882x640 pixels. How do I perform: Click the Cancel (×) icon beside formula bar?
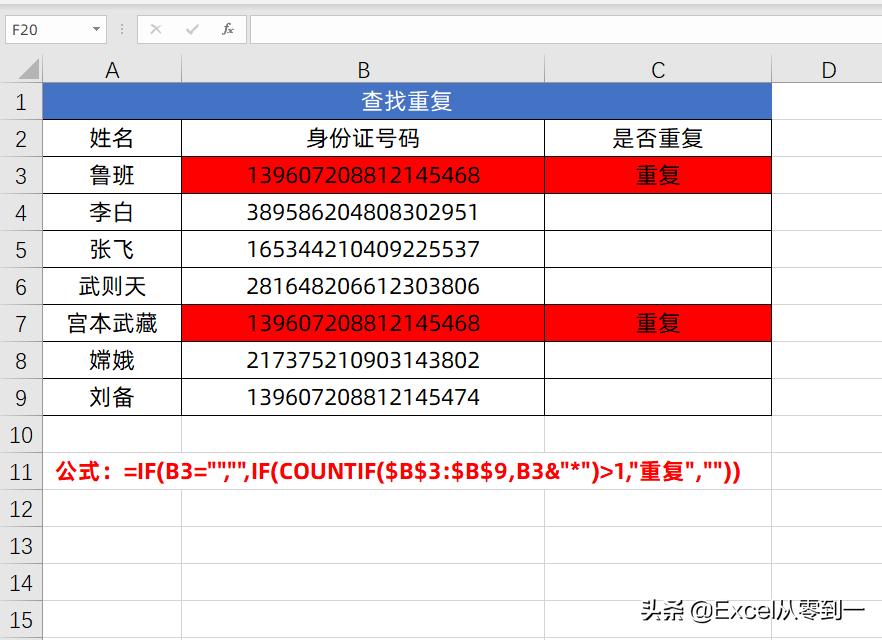click(156, 29)
